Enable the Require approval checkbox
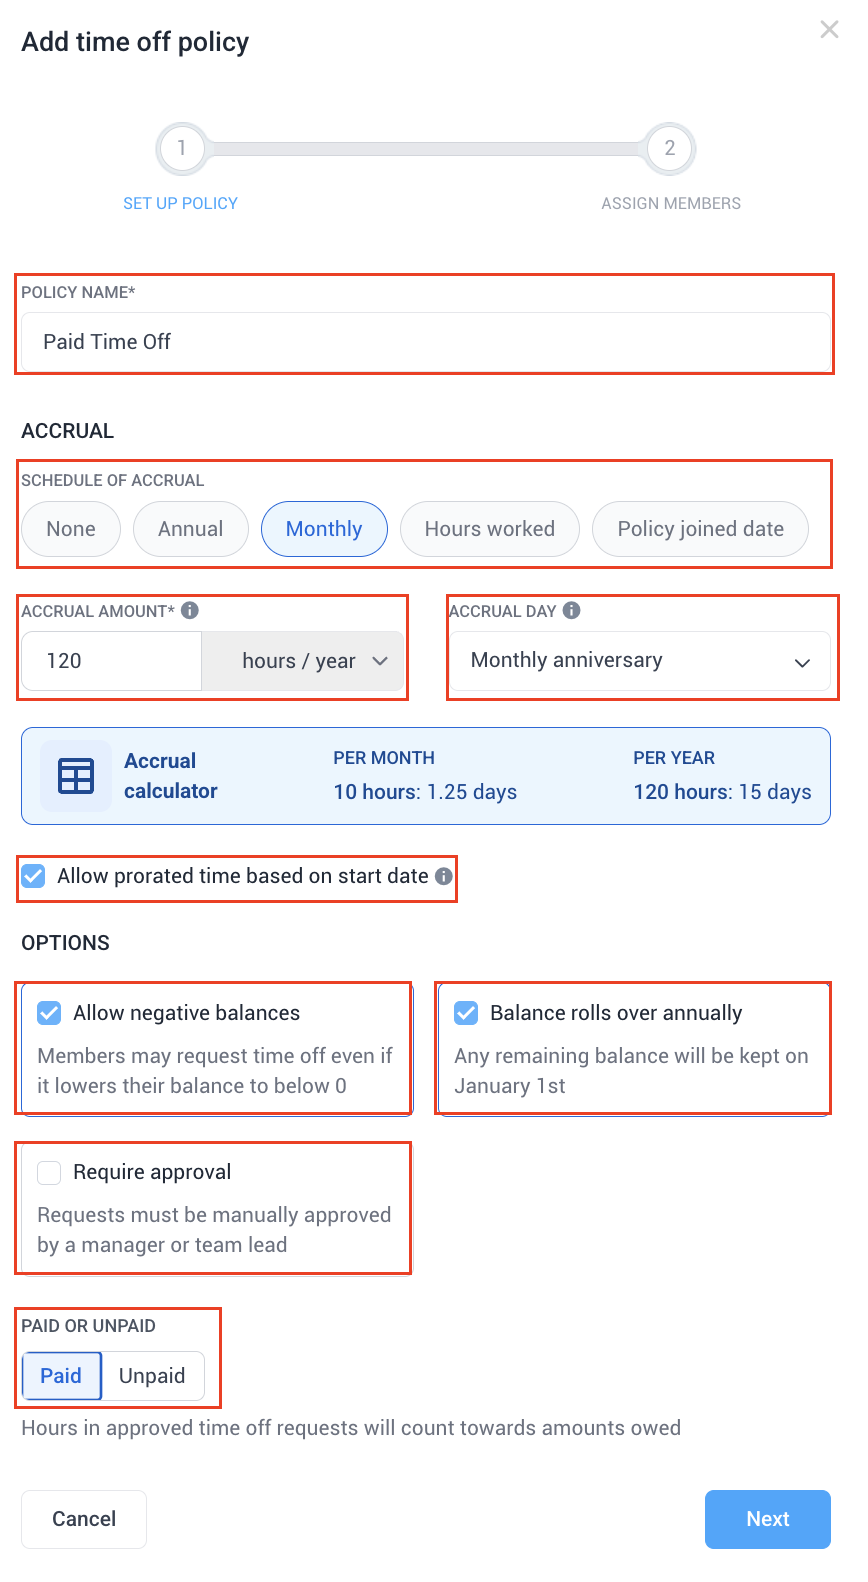This screenshot has height=1582, width=868. [x=49, y=1172]
